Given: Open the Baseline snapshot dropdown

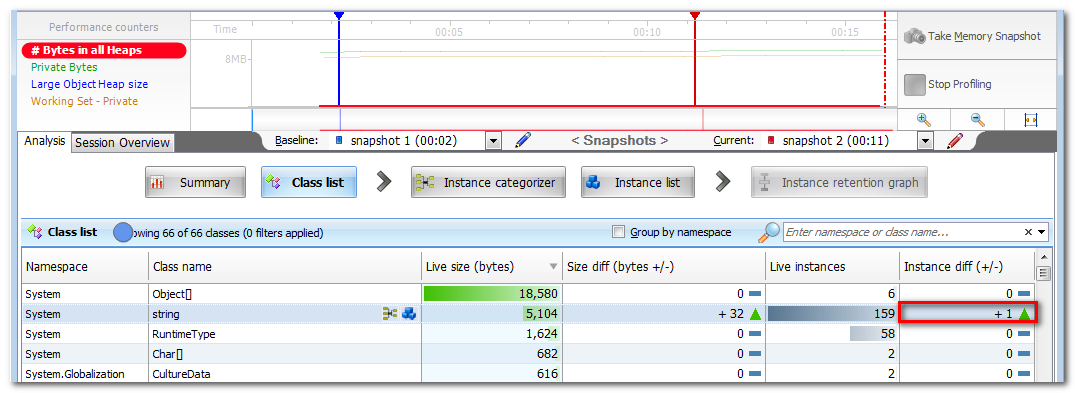Looking at the screenshot, I should 494,141.
